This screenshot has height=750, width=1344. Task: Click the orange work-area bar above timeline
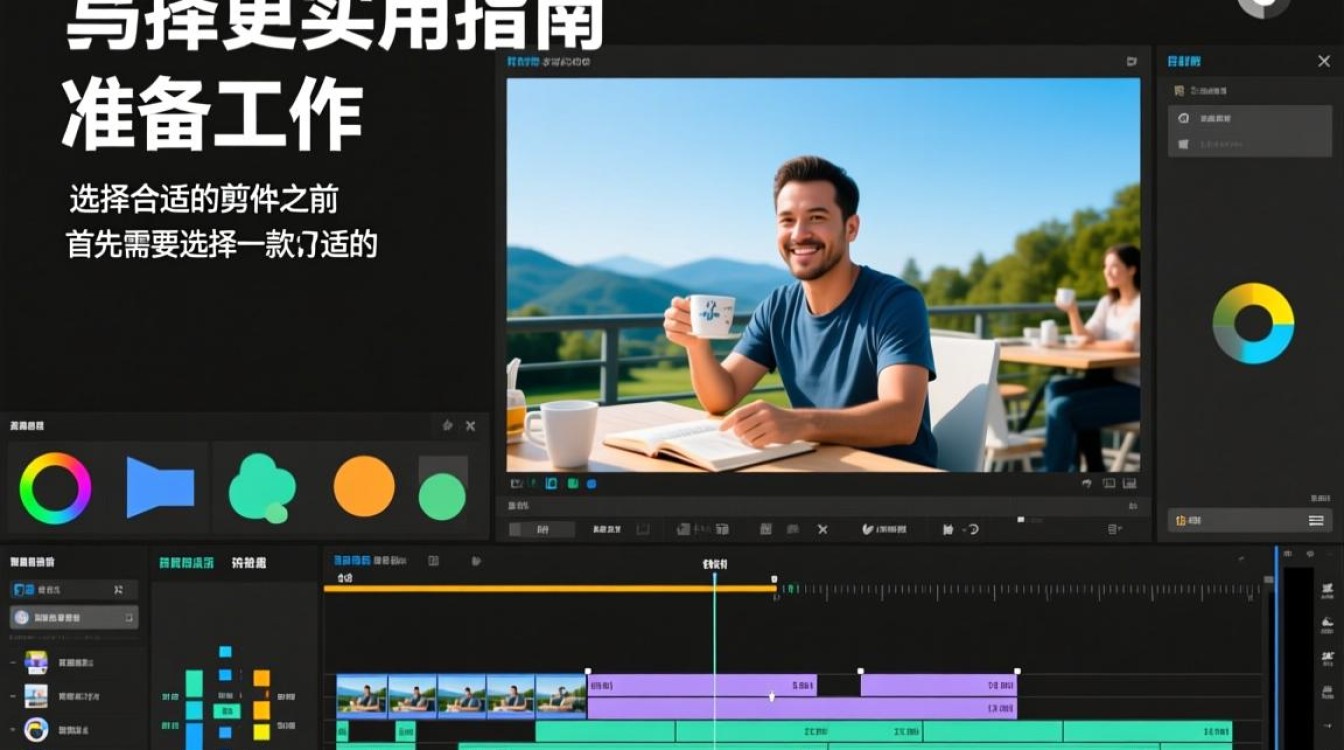tap(549, 588)
